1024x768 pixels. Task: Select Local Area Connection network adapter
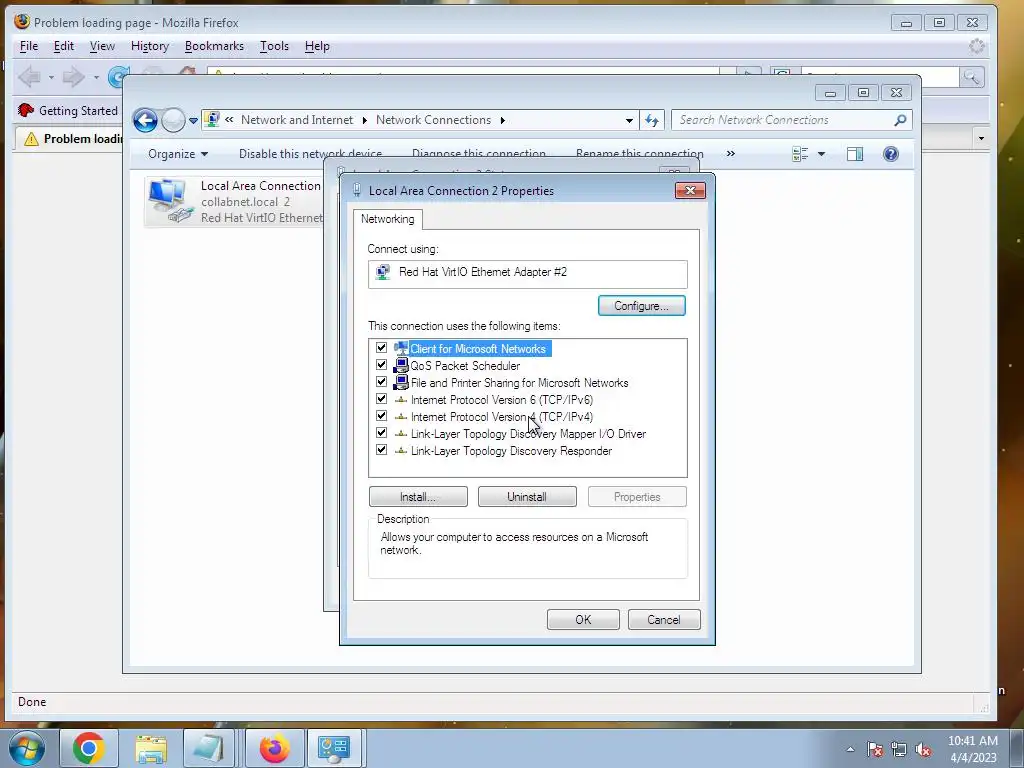235,201
